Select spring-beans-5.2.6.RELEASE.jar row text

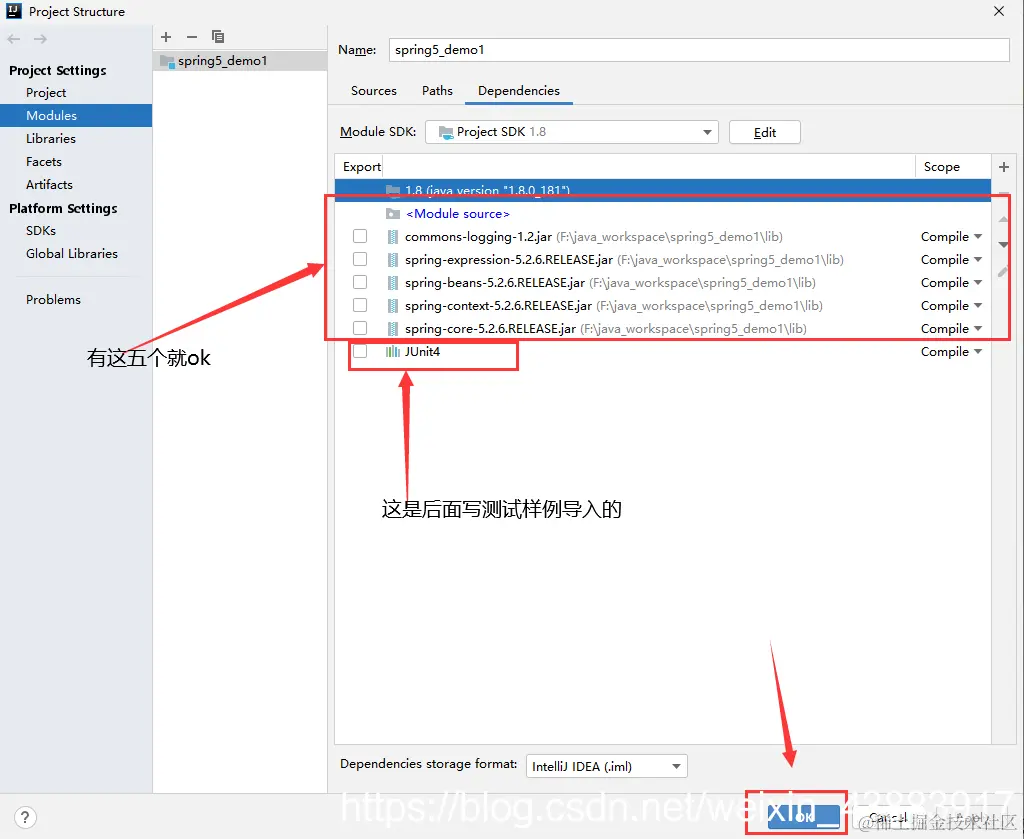[x=494, y=283]
